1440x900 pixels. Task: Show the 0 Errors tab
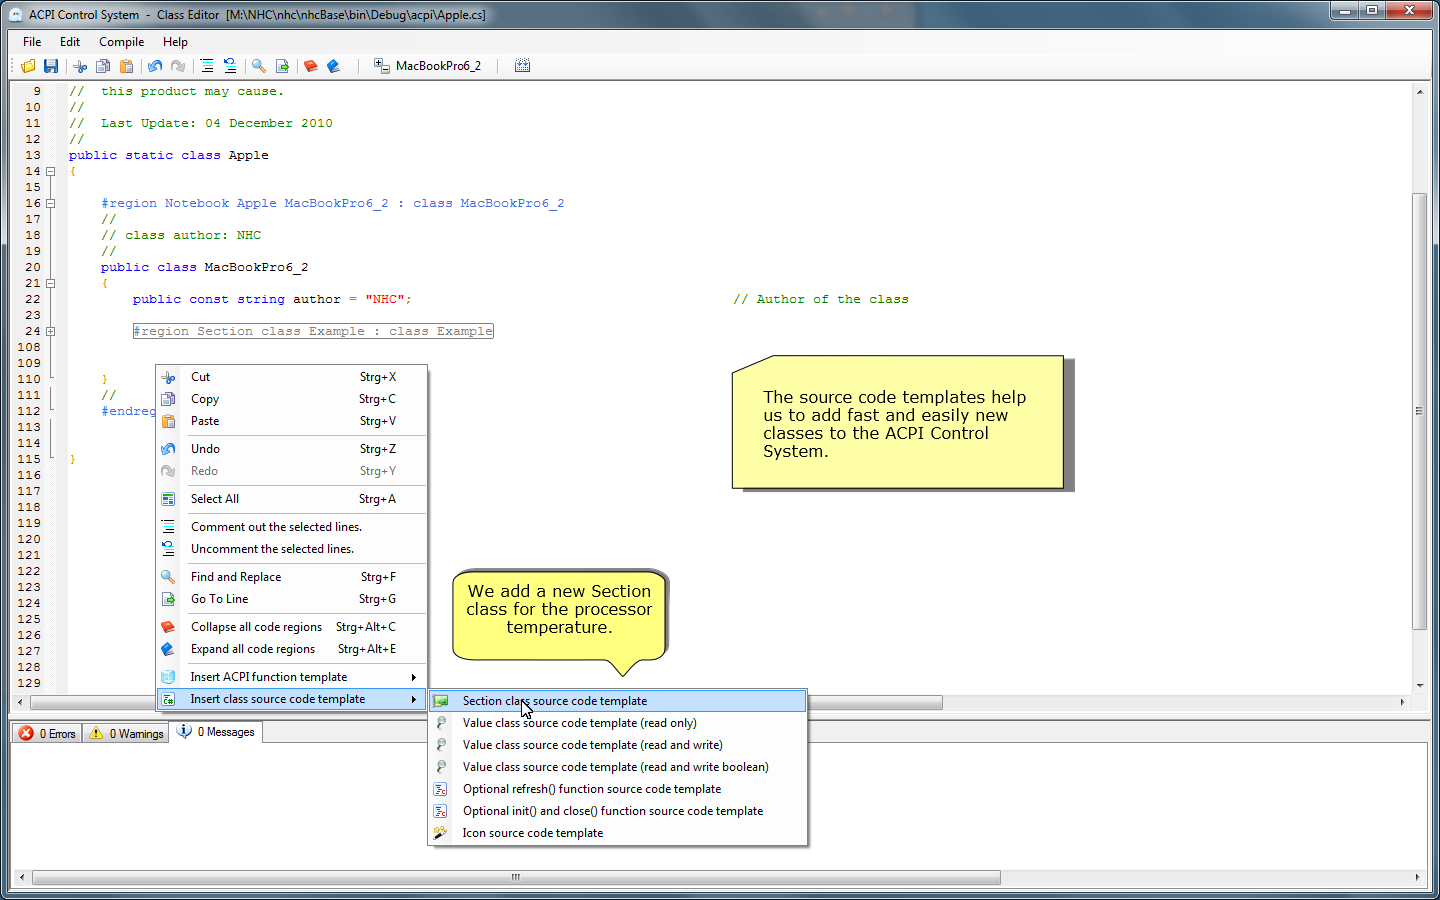point(48,733)
